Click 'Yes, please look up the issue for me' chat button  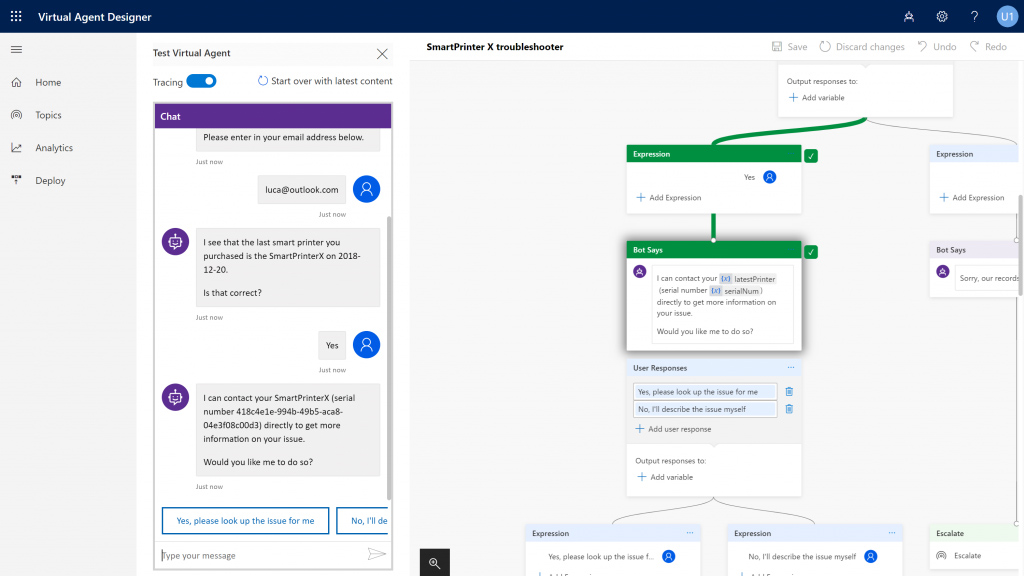click(x=245, y=521)
